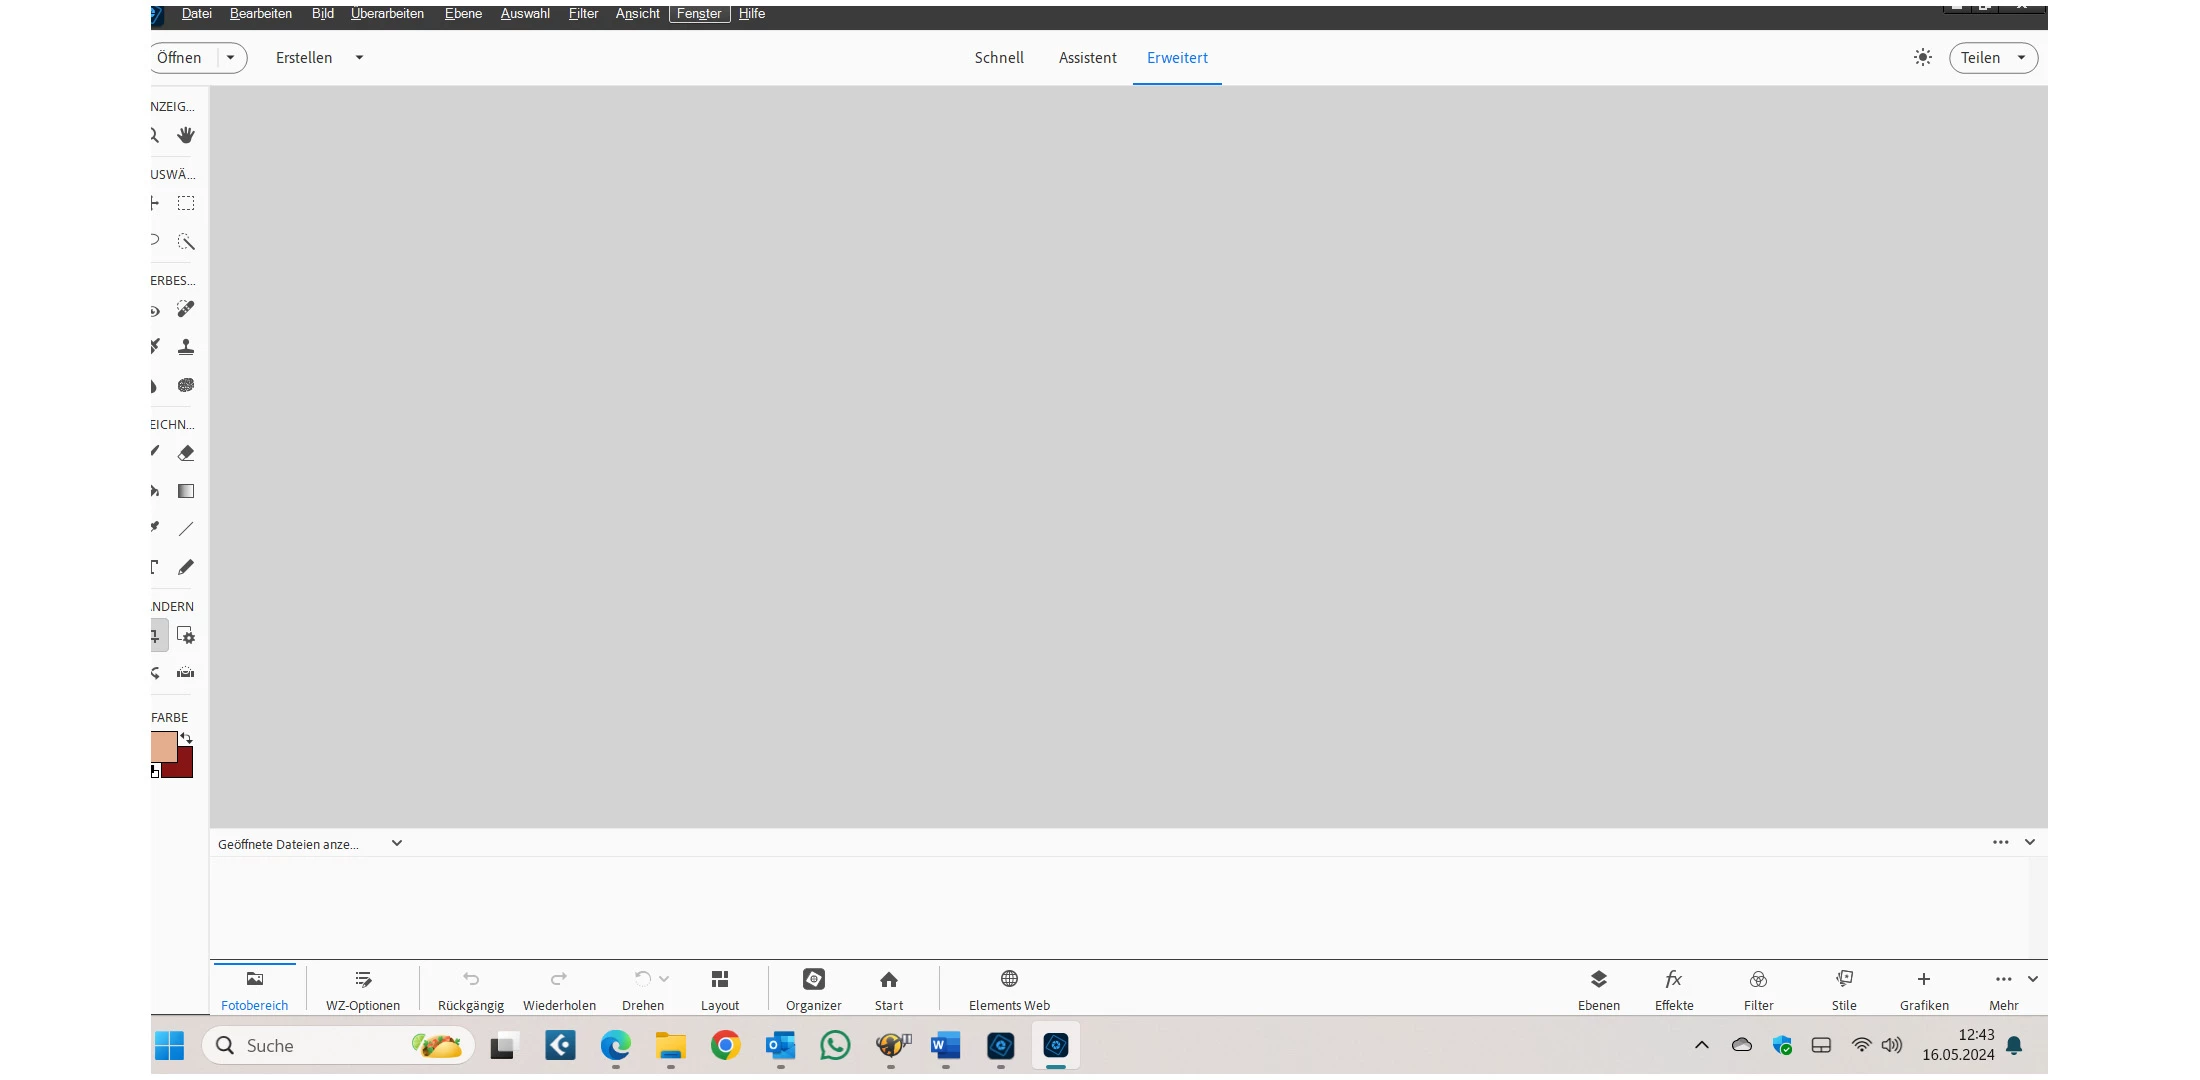Open the Ebenen layers panel

1598,988
